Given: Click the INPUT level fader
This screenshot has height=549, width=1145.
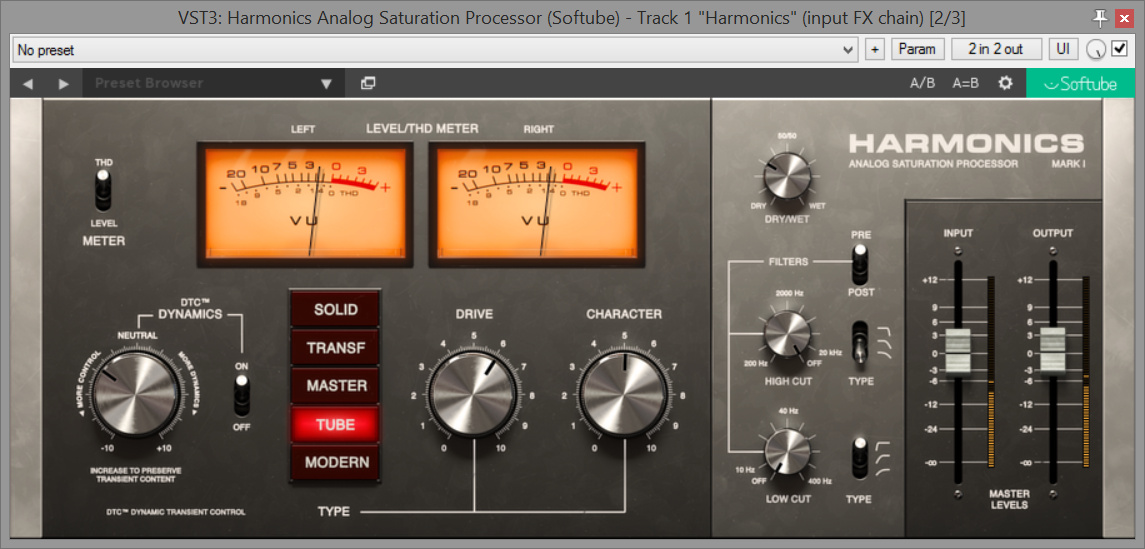Looking at the screenshot, I should click(x=958, y=351).
